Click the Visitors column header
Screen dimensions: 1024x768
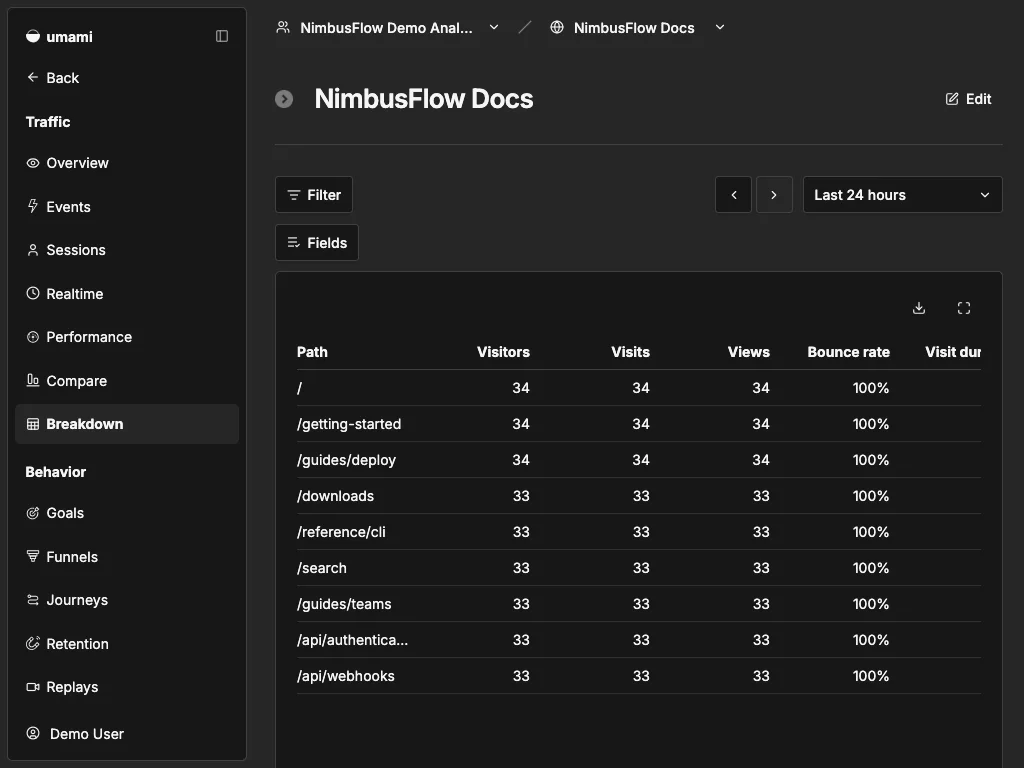(x=504, y=352)
